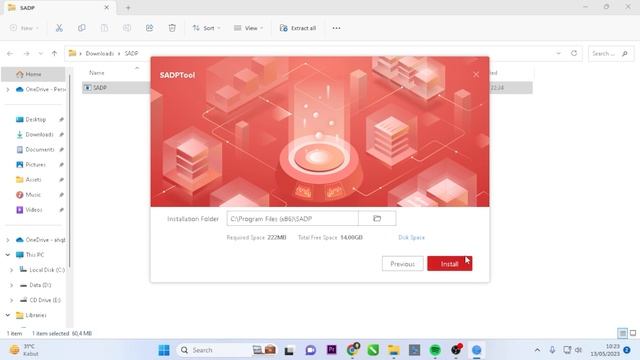Expand OneDrive - Personal in sidebar

[8, 89]
